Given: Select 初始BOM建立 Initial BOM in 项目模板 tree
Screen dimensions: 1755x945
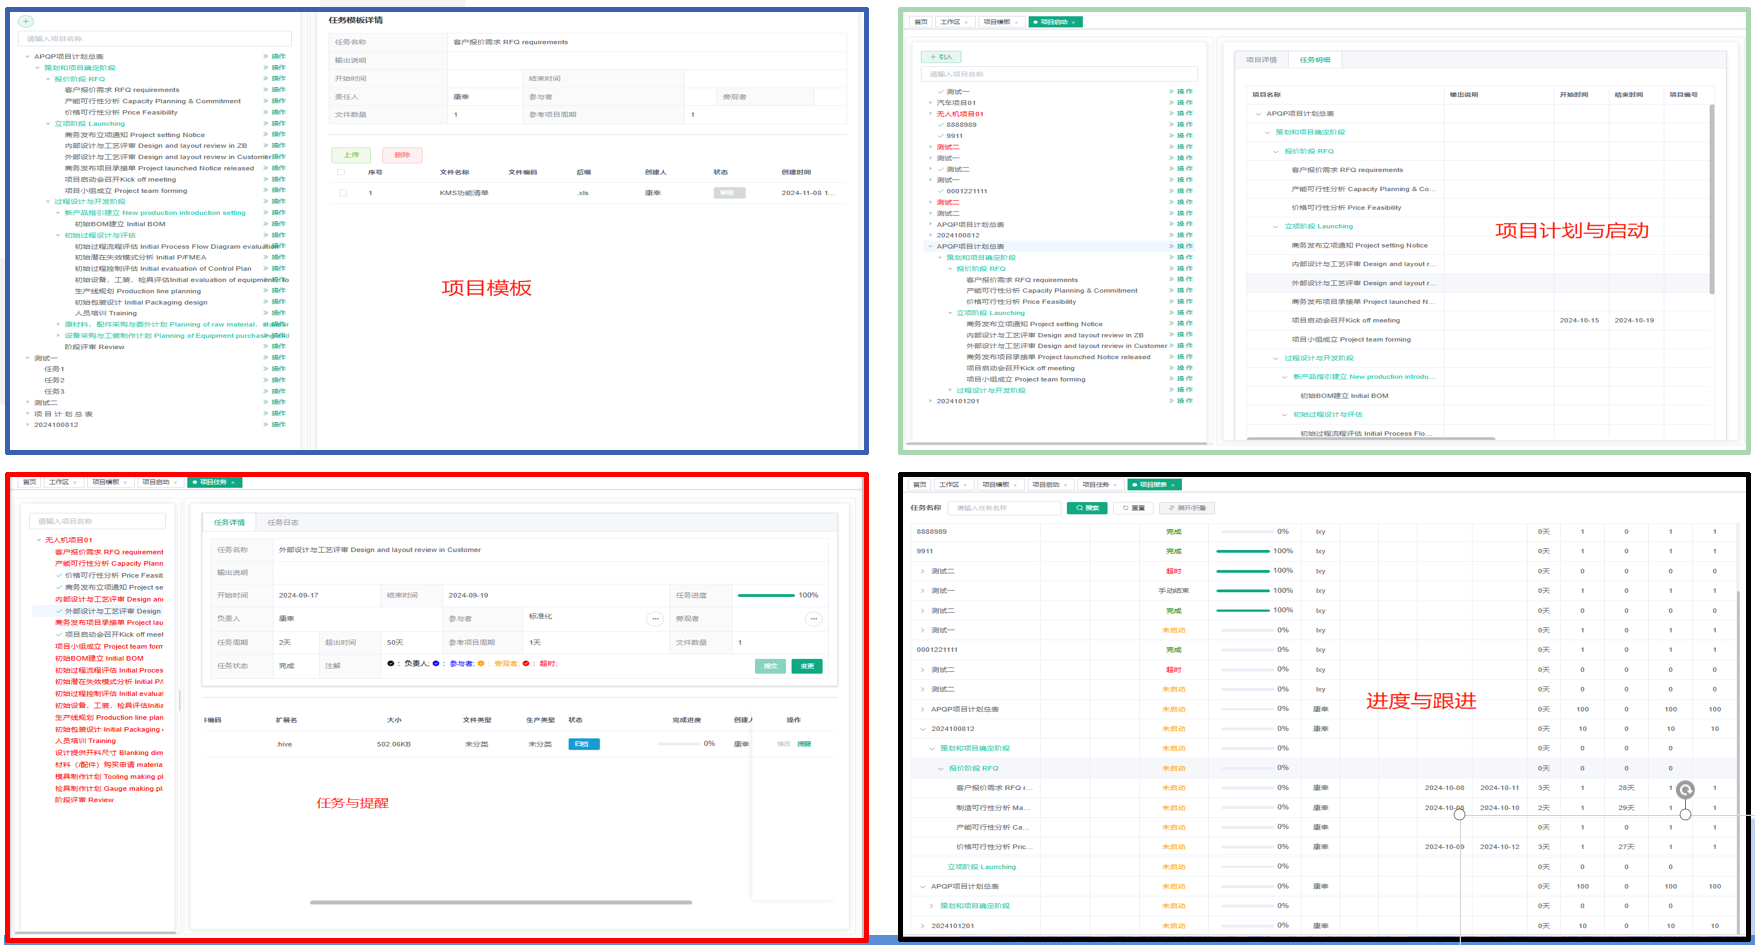Looking at the screenshot, I should pyautogui.click(x=120, y=224).
